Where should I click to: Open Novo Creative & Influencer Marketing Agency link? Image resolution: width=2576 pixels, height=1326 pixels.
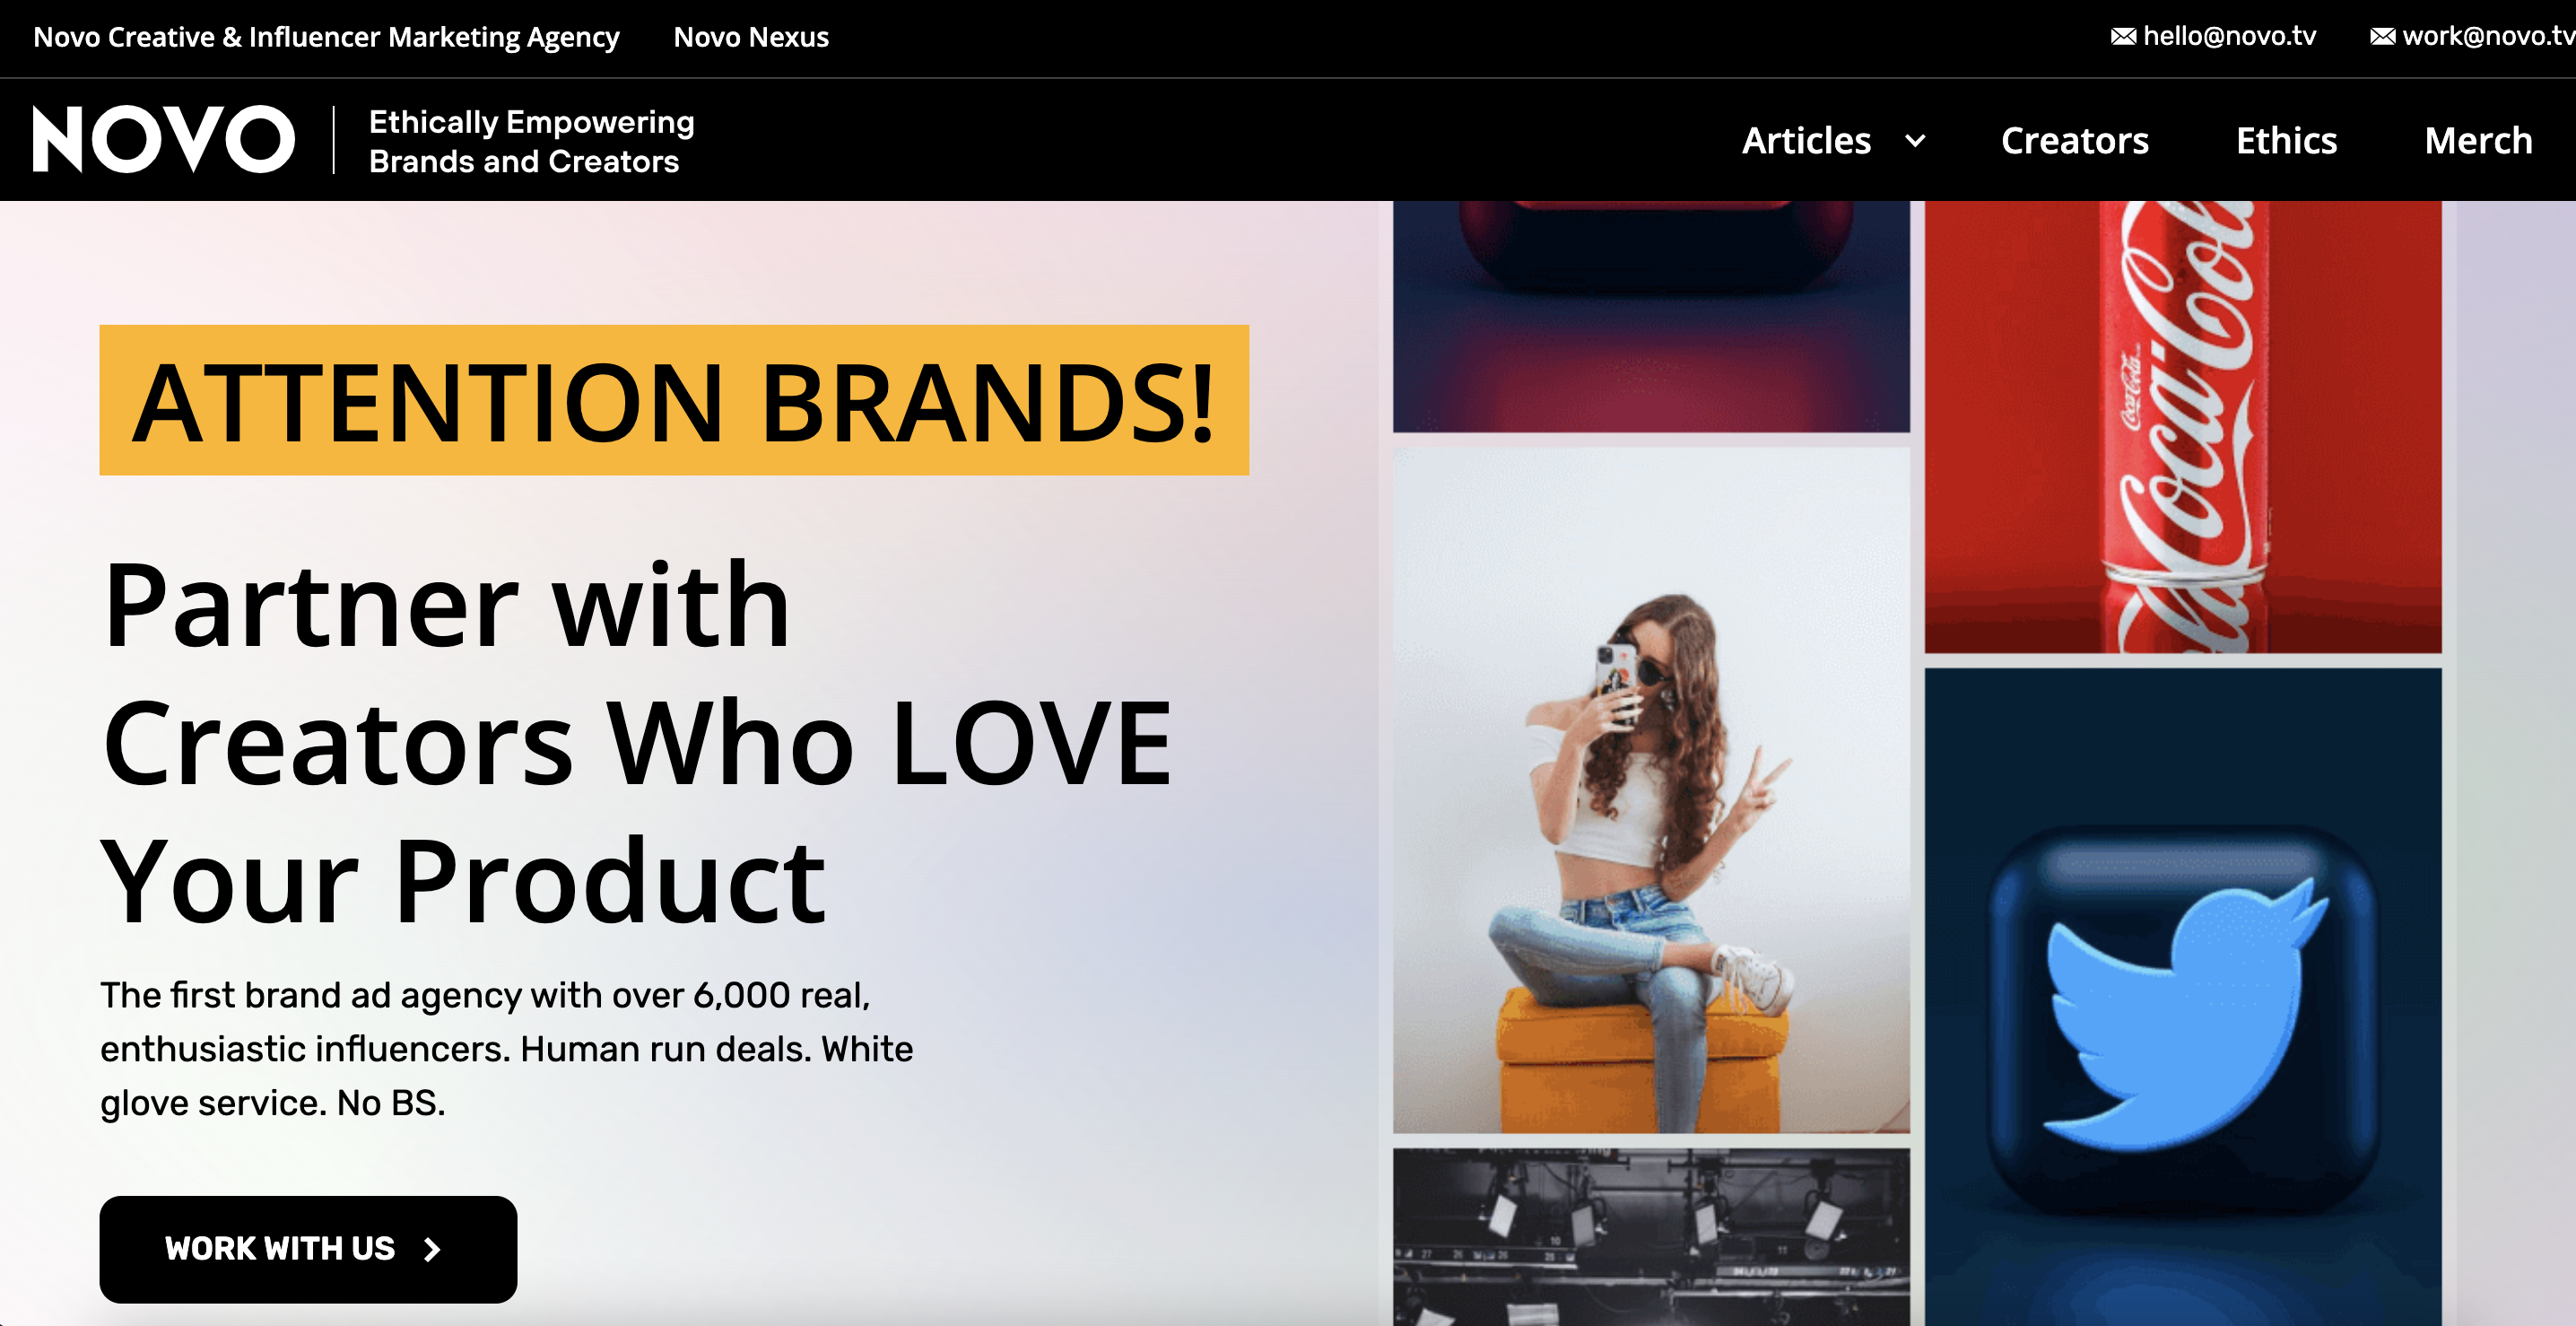click(326, 37)
